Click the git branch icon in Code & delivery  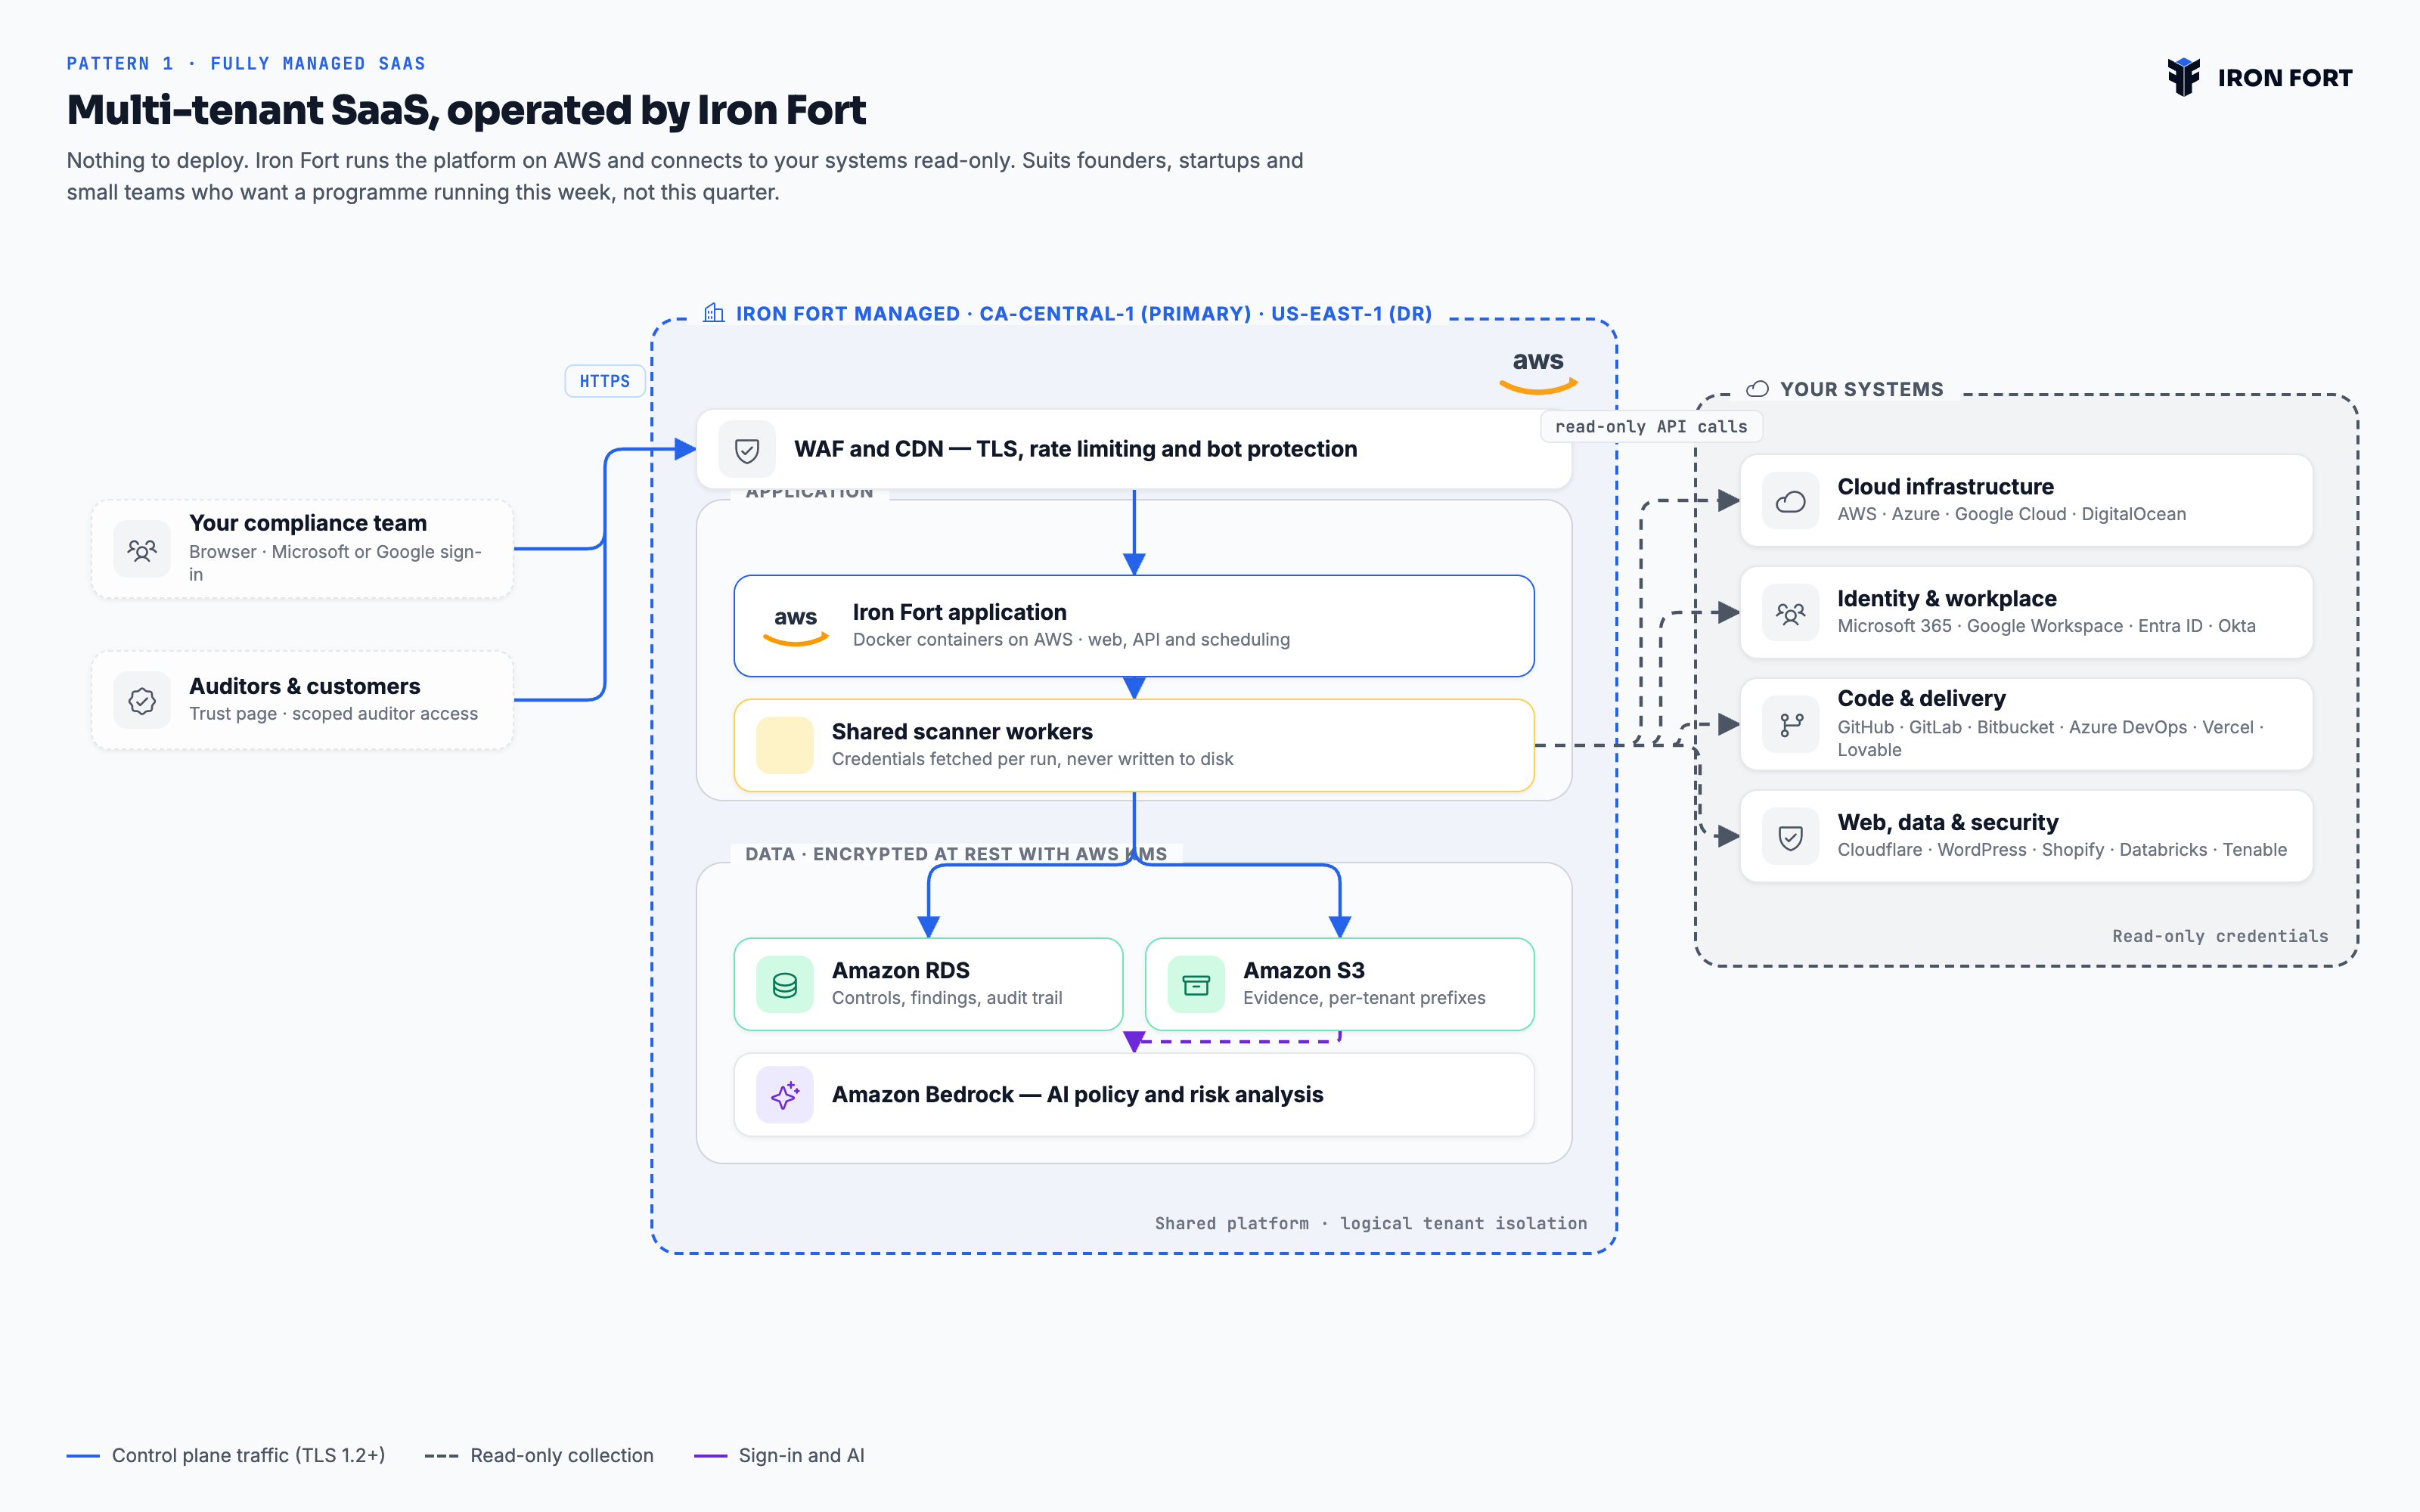click(1791, 725)
